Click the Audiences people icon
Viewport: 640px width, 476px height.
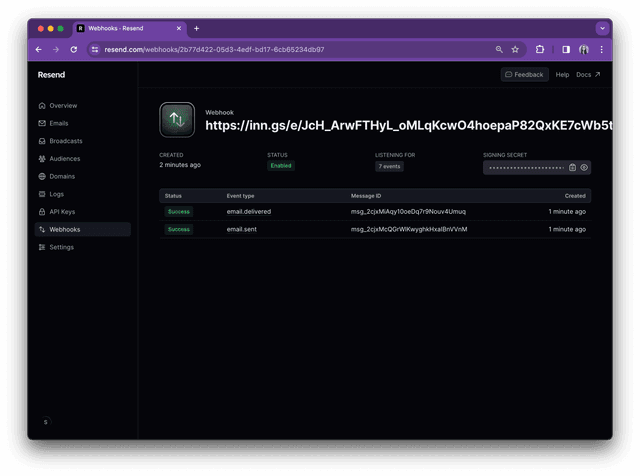(42, 159)
